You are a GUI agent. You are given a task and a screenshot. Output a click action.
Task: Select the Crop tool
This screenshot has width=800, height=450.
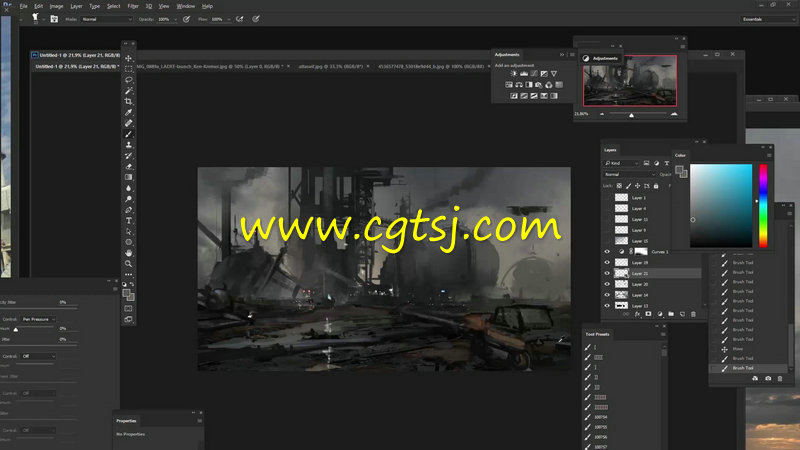129,102
